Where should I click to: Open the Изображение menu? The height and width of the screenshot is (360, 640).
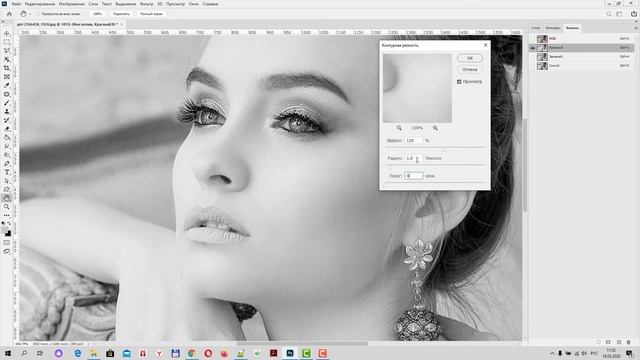coord(71,4)
